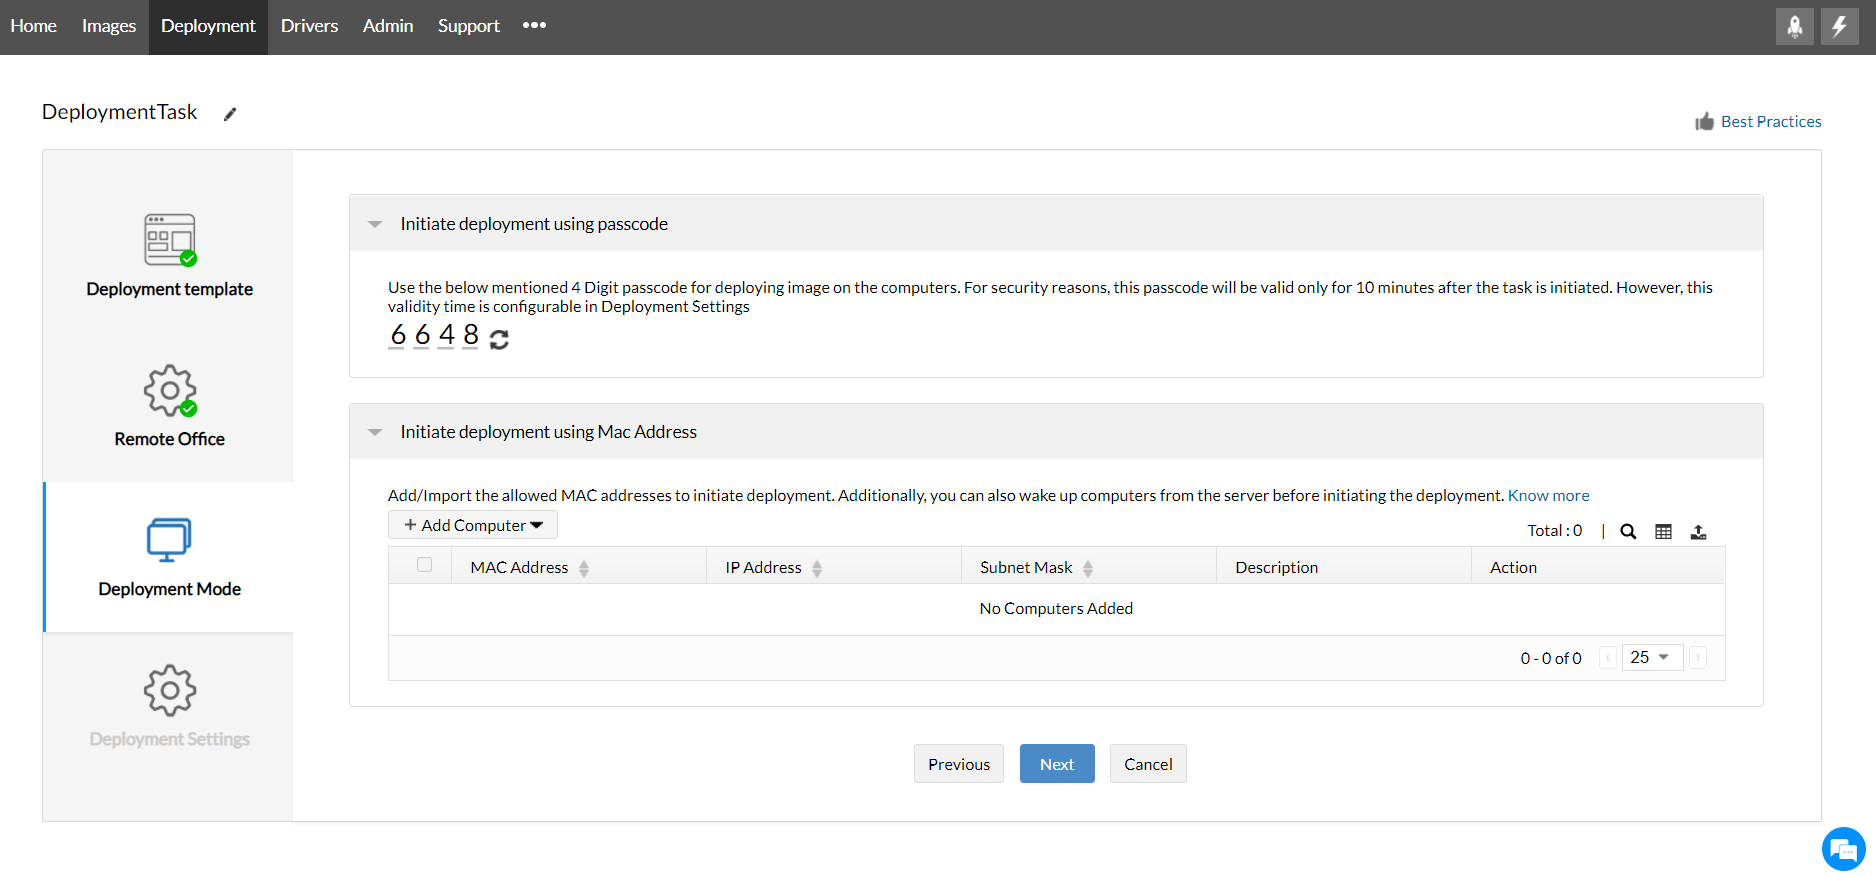Click the Next button
The image size is (1876, 876).
click(x=1056, y=764)
